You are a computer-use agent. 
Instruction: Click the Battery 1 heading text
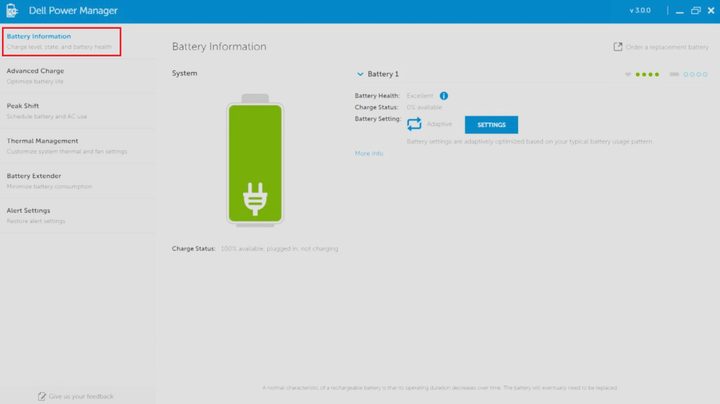click(x=383, y=74)
